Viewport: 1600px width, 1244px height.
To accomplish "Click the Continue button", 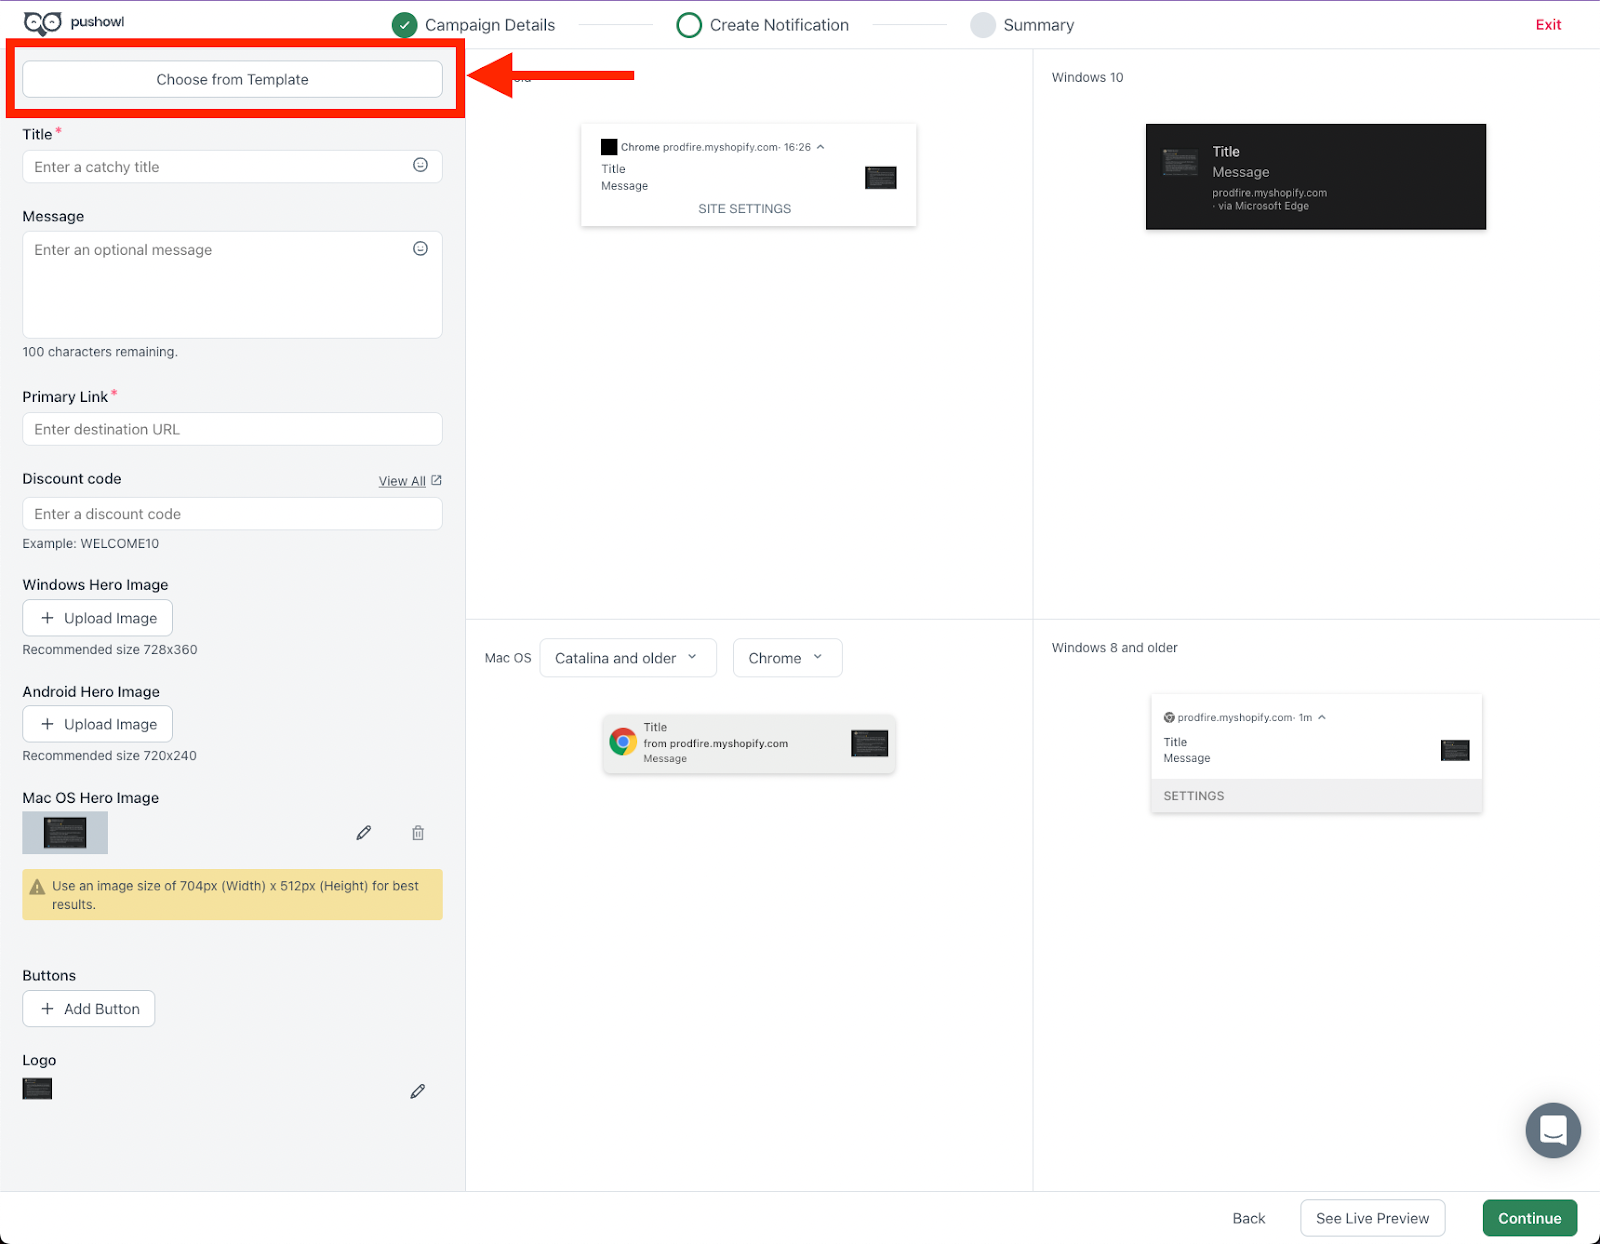I will coord(1529,1218).
